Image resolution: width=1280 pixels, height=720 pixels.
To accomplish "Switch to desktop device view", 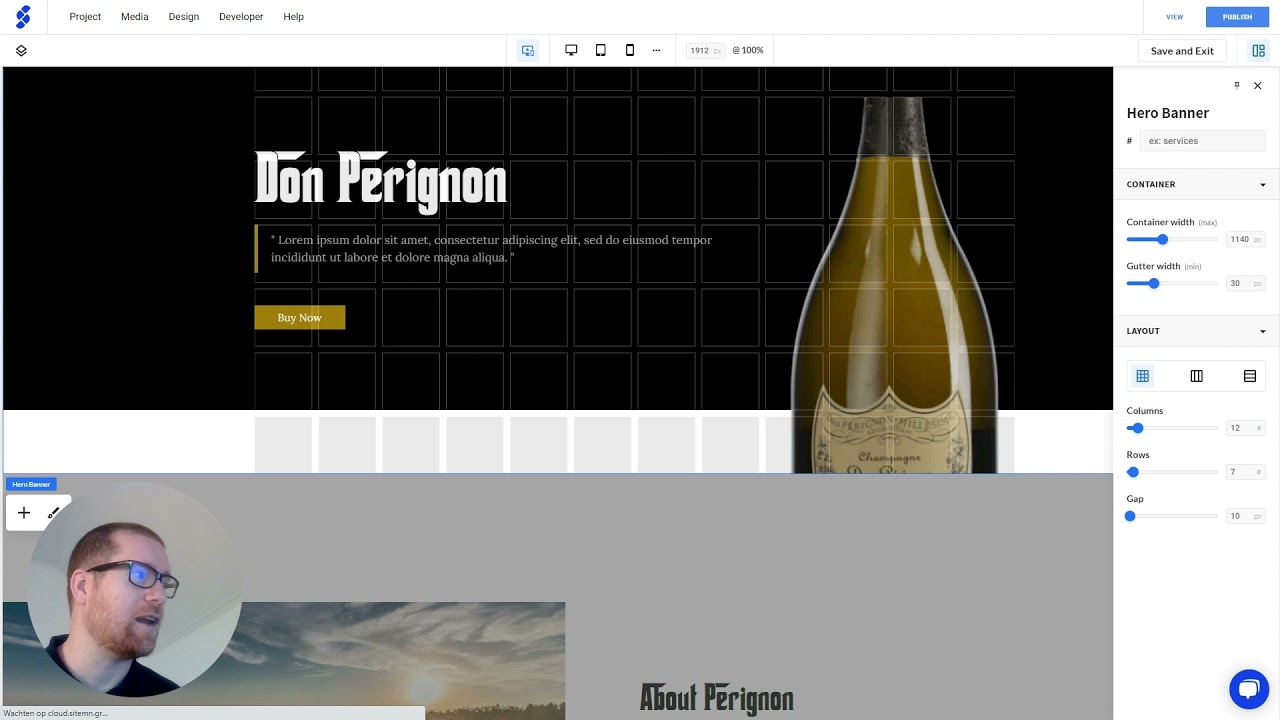I will click(571, 50).
